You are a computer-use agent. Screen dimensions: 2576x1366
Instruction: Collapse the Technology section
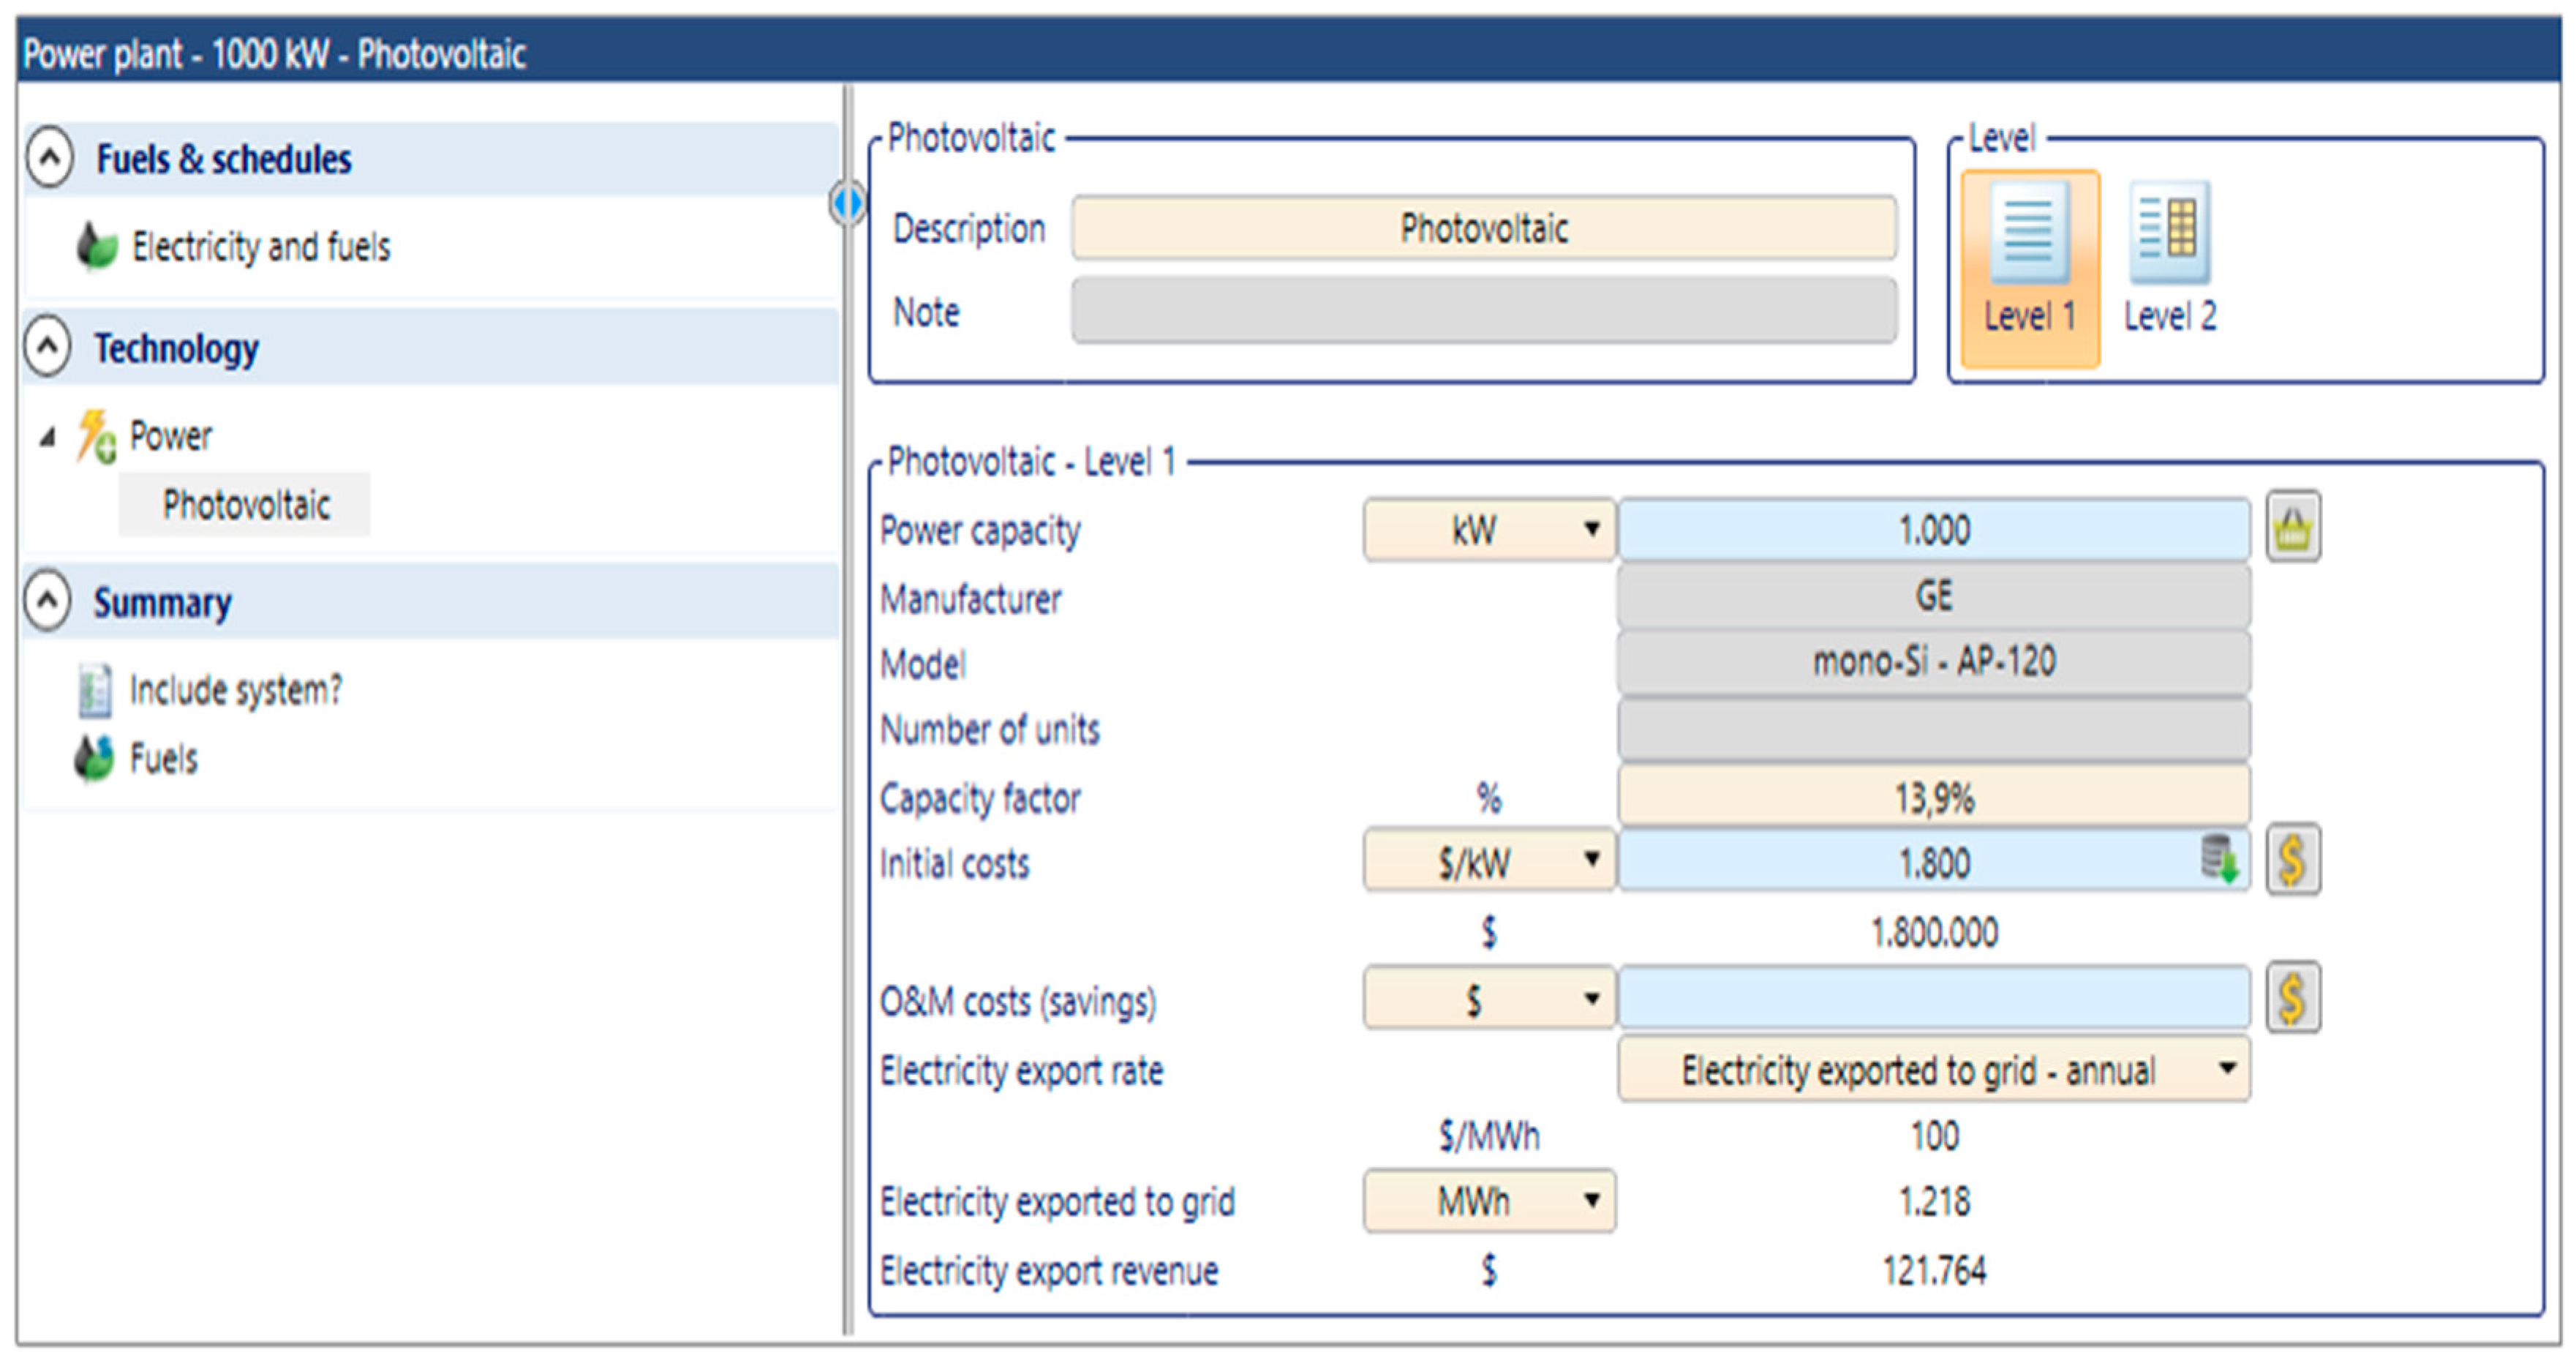coord(48,347)
